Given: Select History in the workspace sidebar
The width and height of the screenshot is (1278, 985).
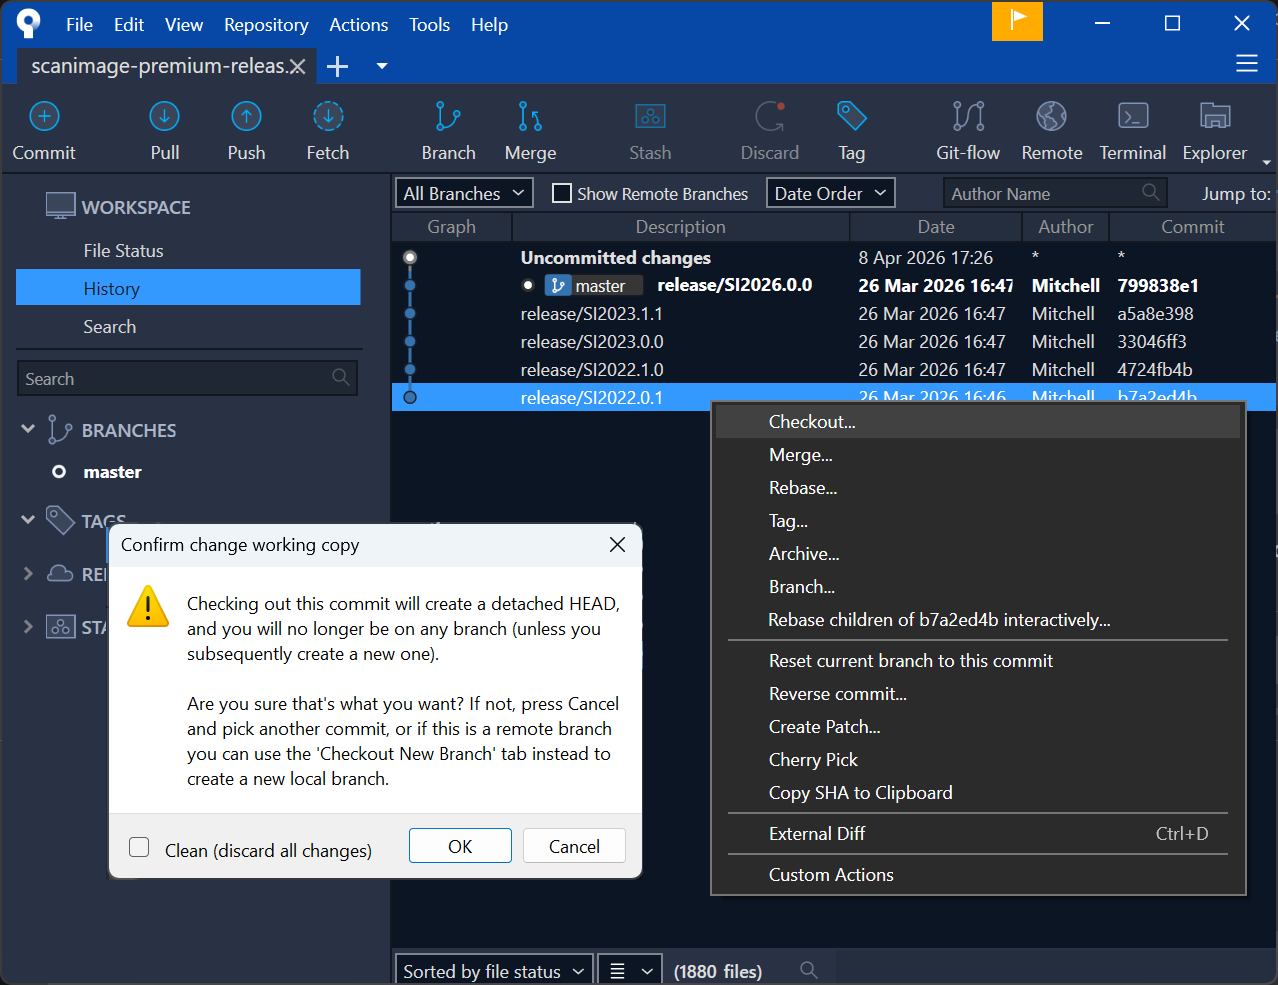Looking at the screenshot, I should point(188,288).
